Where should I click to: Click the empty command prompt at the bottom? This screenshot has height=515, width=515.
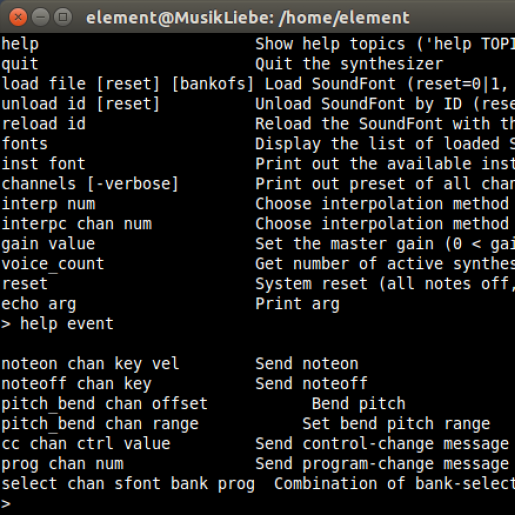pyautogui.click(x=6, y=504)
